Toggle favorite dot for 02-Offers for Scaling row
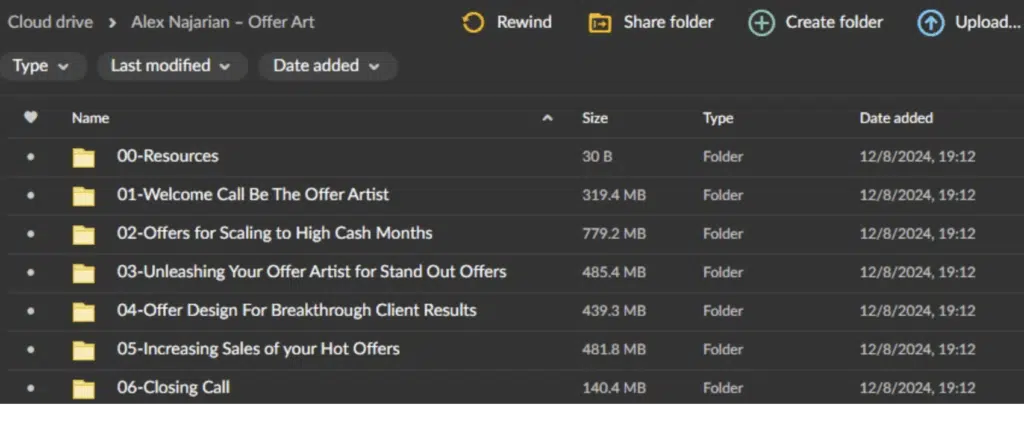 [31, 234]
